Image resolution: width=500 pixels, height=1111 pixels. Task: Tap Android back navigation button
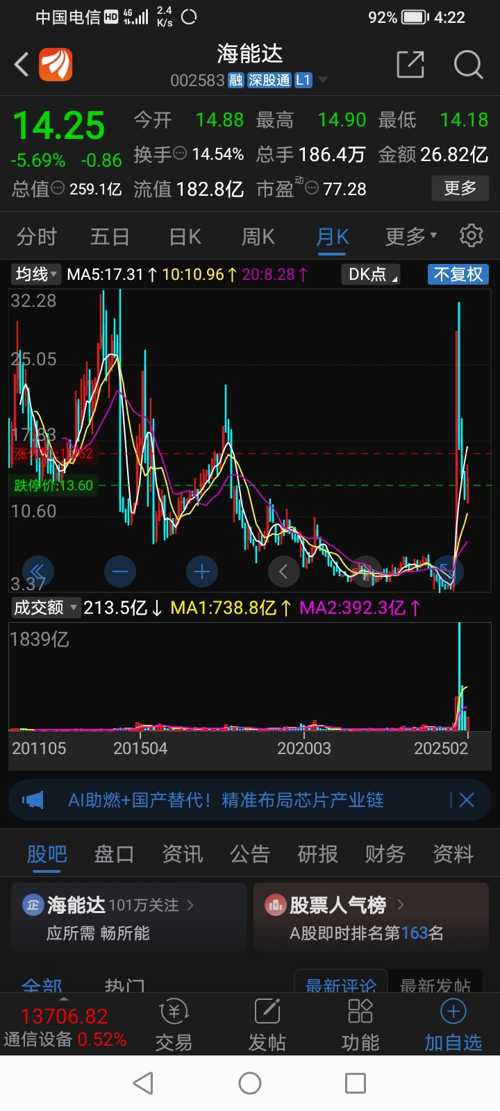[144, 1083]
